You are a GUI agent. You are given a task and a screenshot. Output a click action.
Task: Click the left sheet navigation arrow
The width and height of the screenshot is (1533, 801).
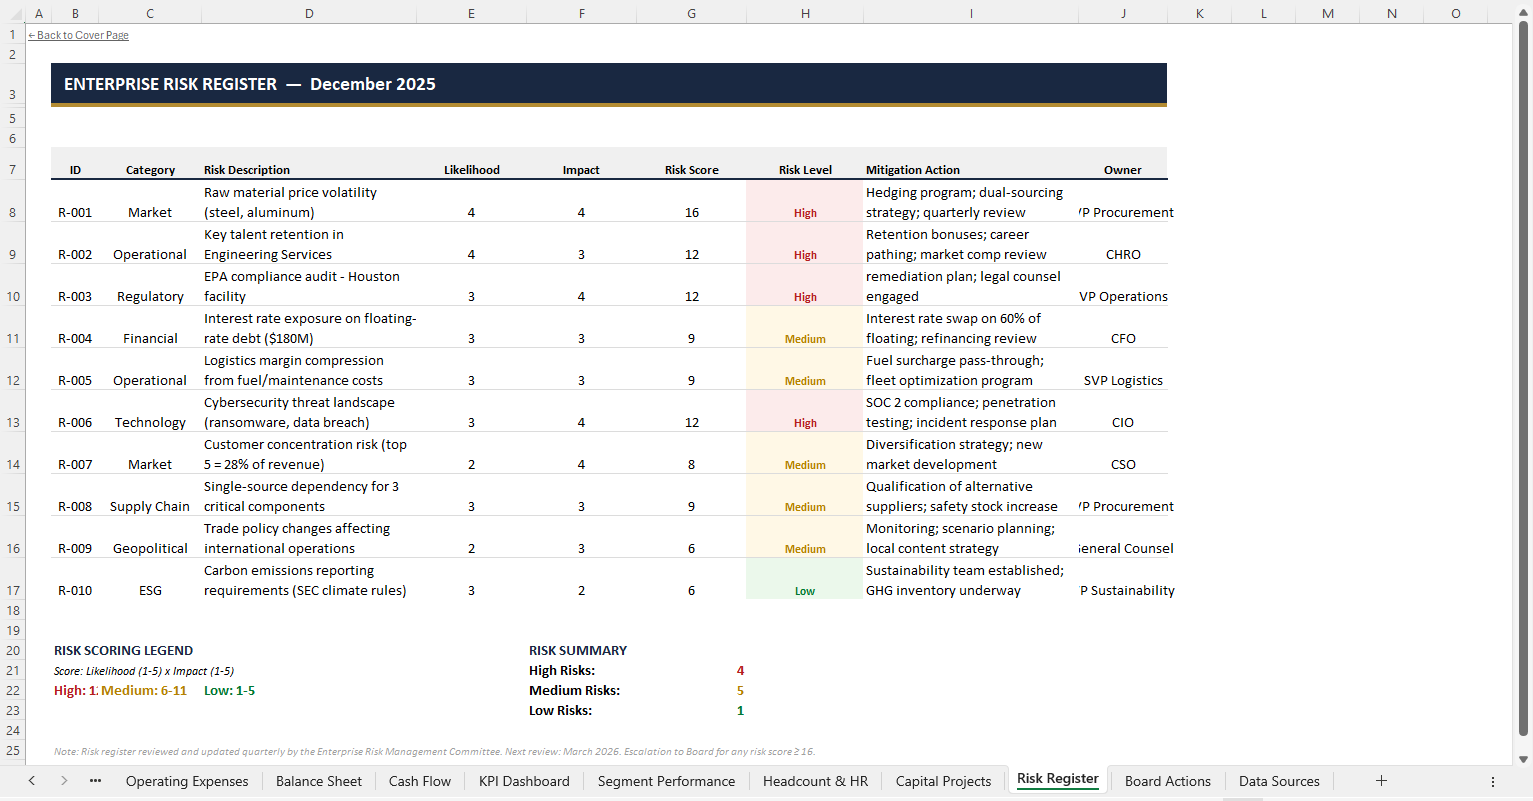31,780
